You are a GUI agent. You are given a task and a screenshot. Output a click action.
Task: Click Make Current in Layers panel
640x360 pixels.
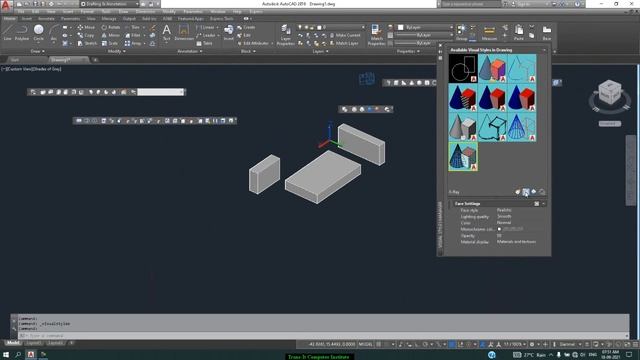pos(345,36)
